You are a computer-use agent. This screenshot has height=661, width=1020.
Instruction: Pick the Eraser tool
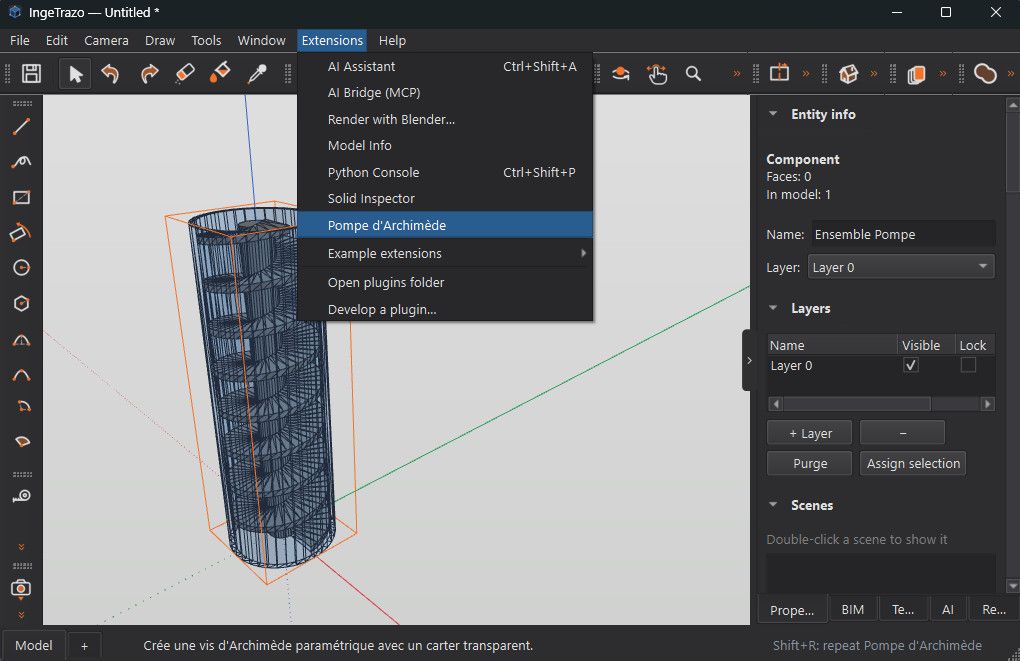coord(185,74)
